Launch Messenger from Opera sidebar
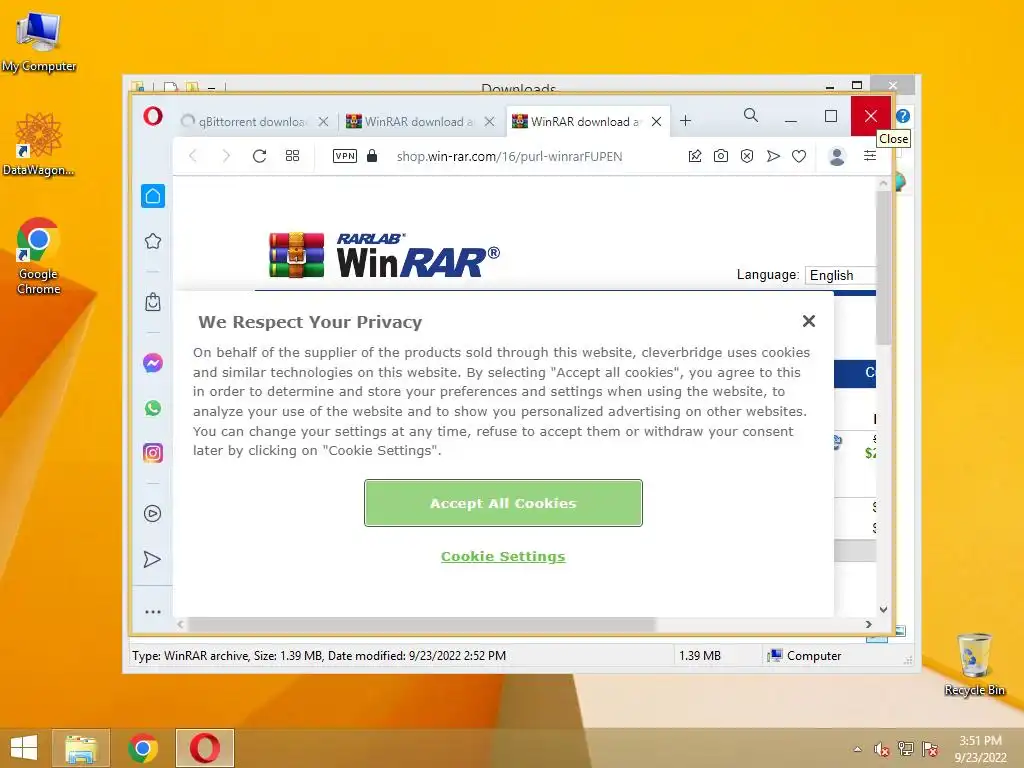Viewport: 1024px width, 768px height. pos(153,363)
